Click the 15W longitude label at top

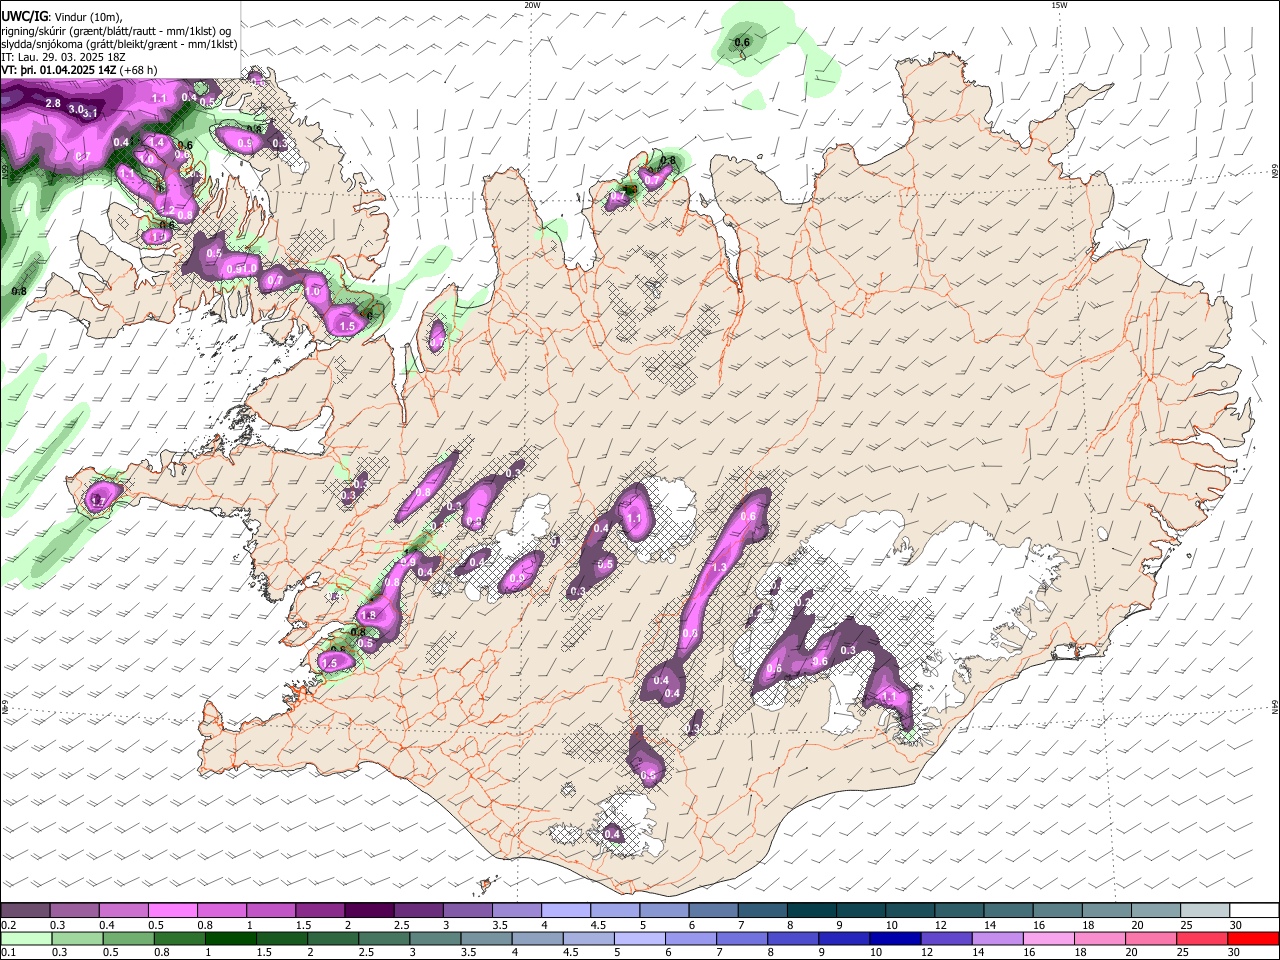(x=1059, y=5)
